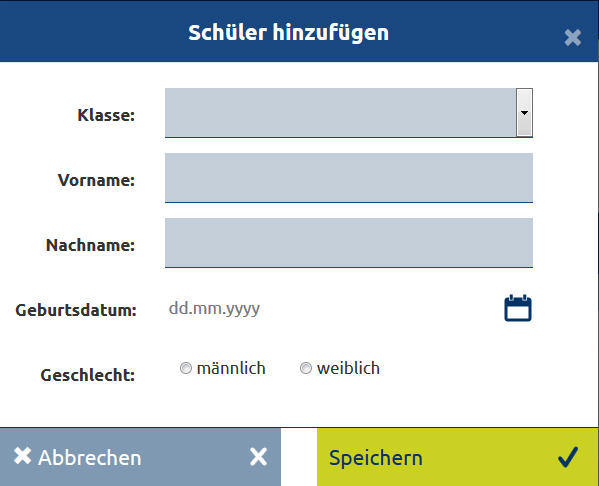599x486 pixels.
Task: Click the Geburtsdatum label
Action: pos(76,310)
